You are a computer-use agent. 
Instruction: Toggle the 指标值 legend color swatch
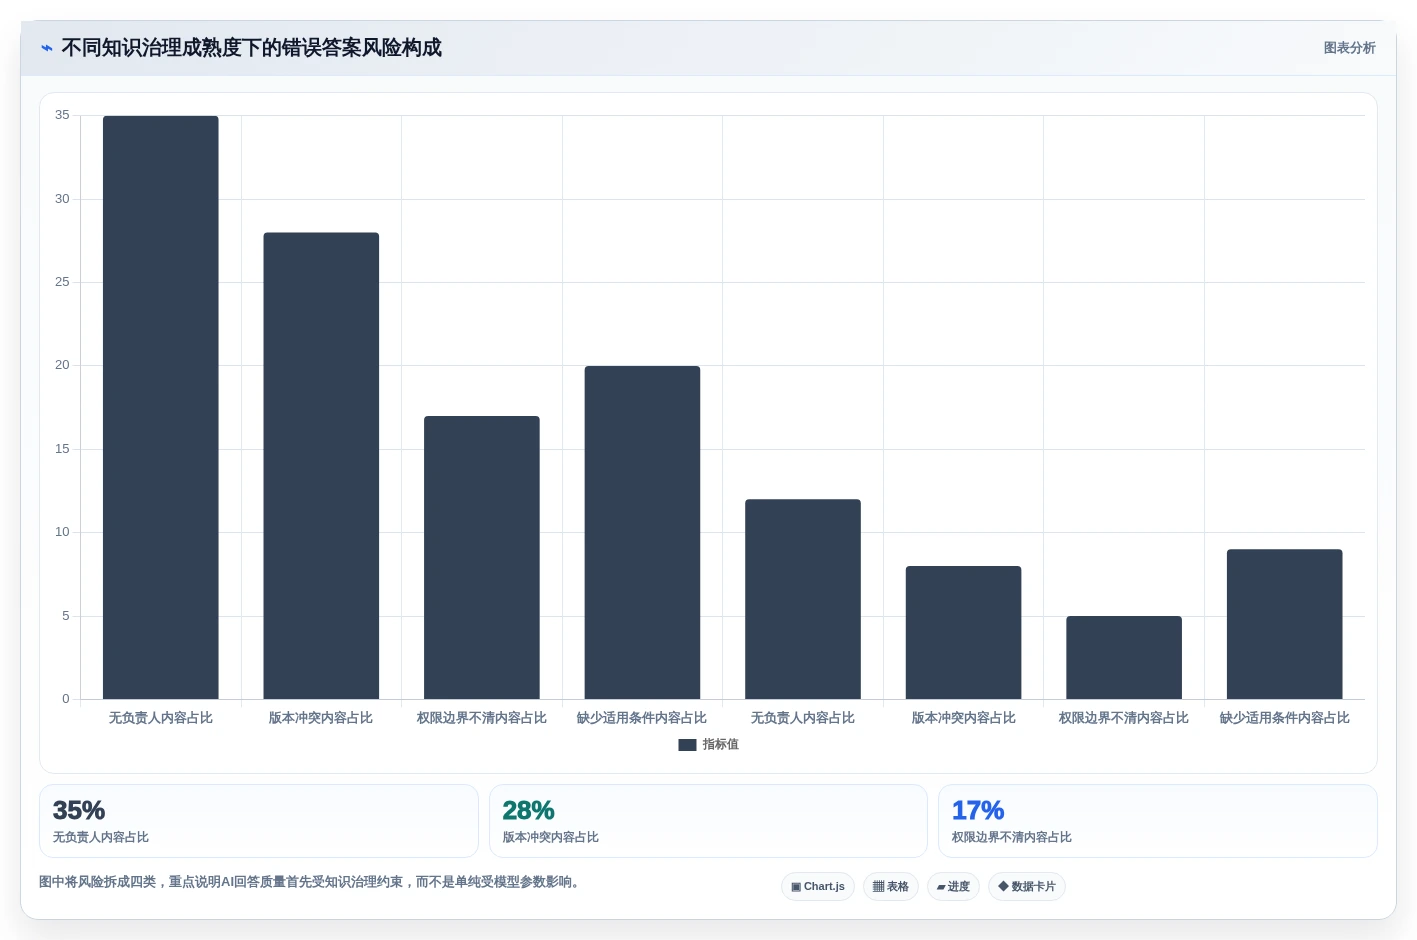687,745
